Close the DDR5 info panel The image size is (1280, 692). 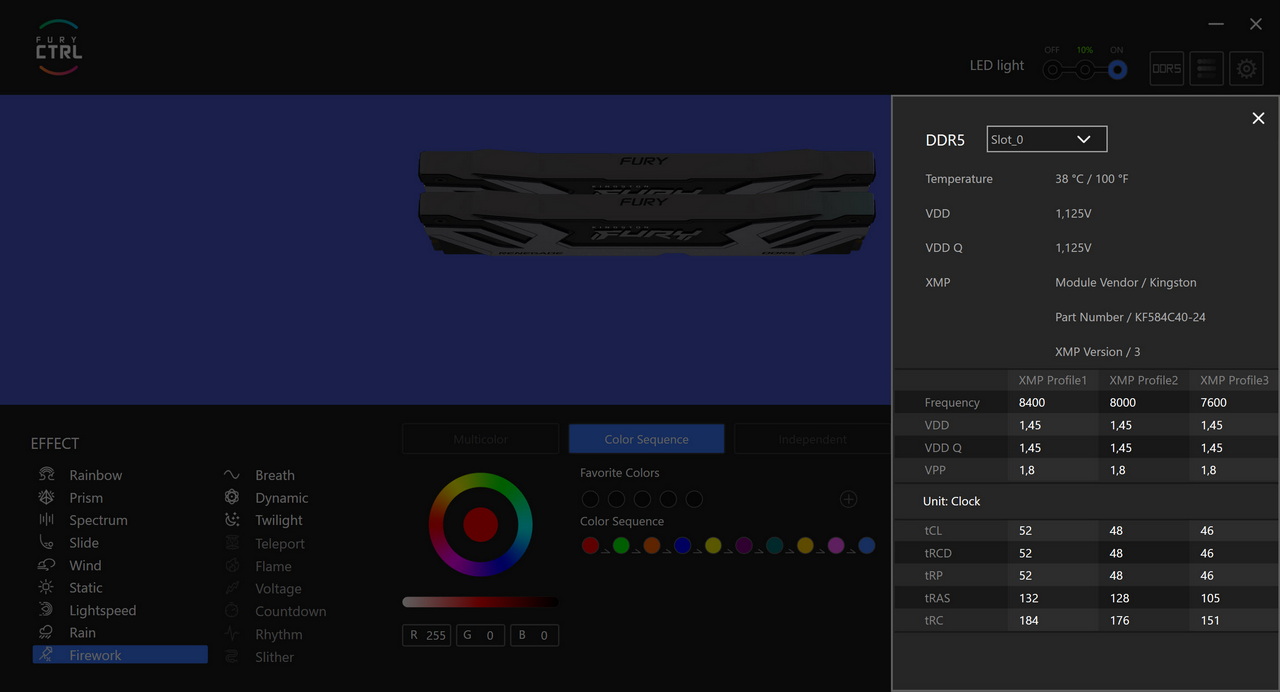(x=1258, y=118)
